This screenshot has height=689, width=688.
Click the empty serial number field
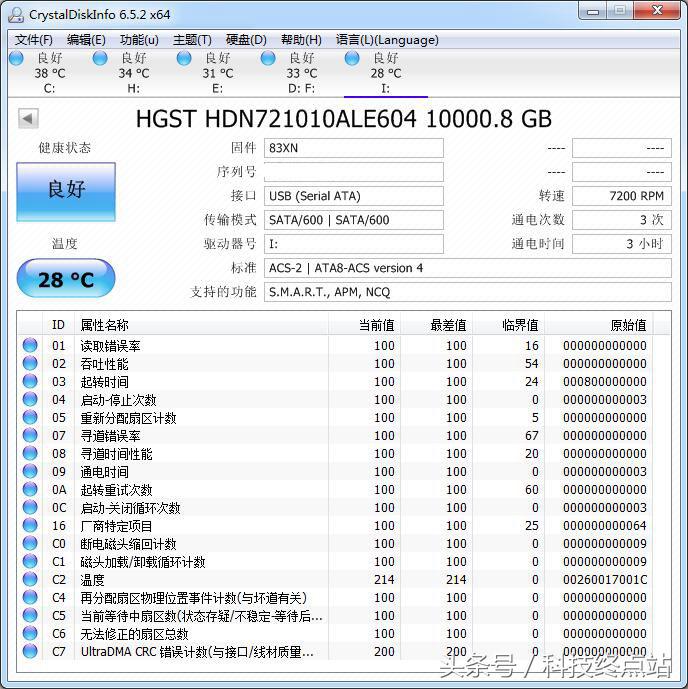(354, 172)
